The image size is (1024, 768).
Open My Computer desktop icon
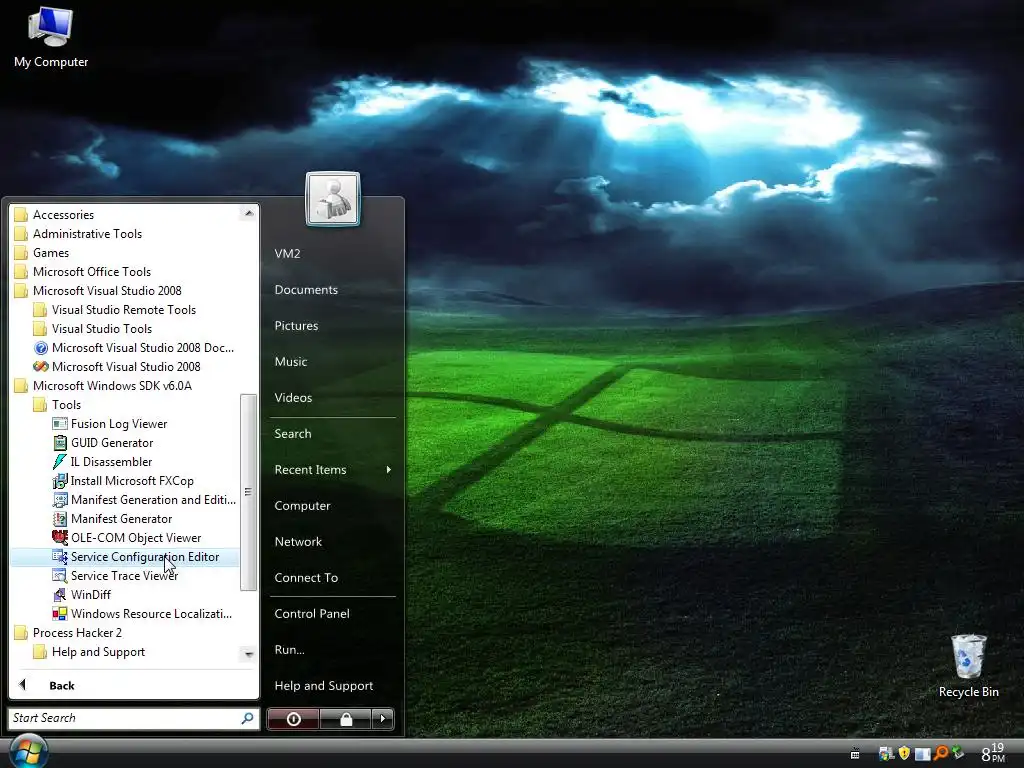click(51, 38)
